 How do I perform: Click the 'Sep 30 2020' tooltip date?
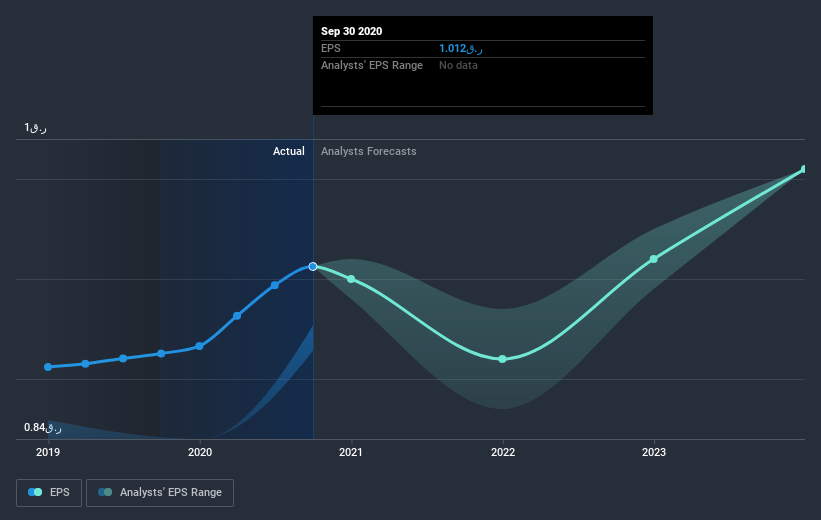[351, 31]
